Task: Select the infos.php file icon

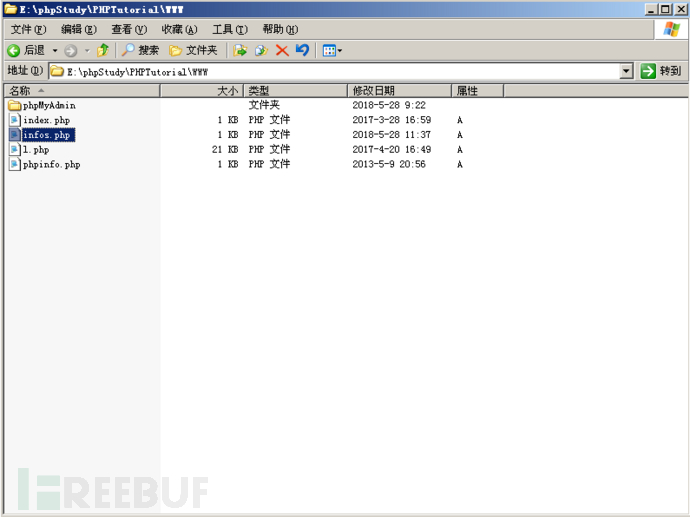Action: [15, 135]
